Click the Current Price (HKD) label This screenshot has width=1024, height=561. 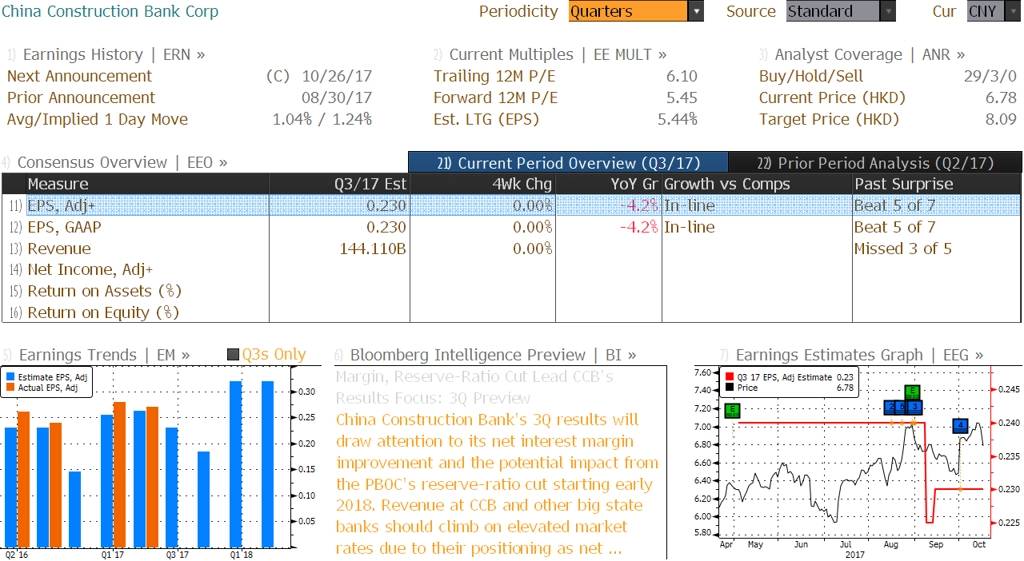[x=832, y=97]
